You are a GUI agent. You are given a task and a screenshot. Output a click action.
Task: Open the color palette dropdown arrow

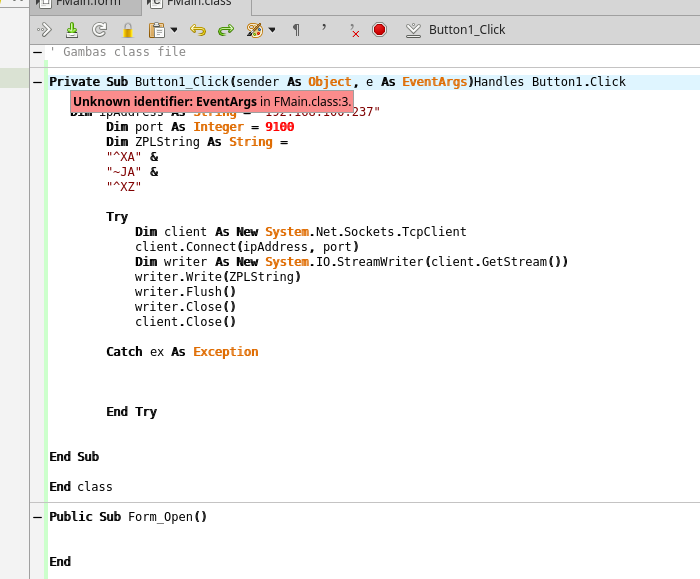272,30
